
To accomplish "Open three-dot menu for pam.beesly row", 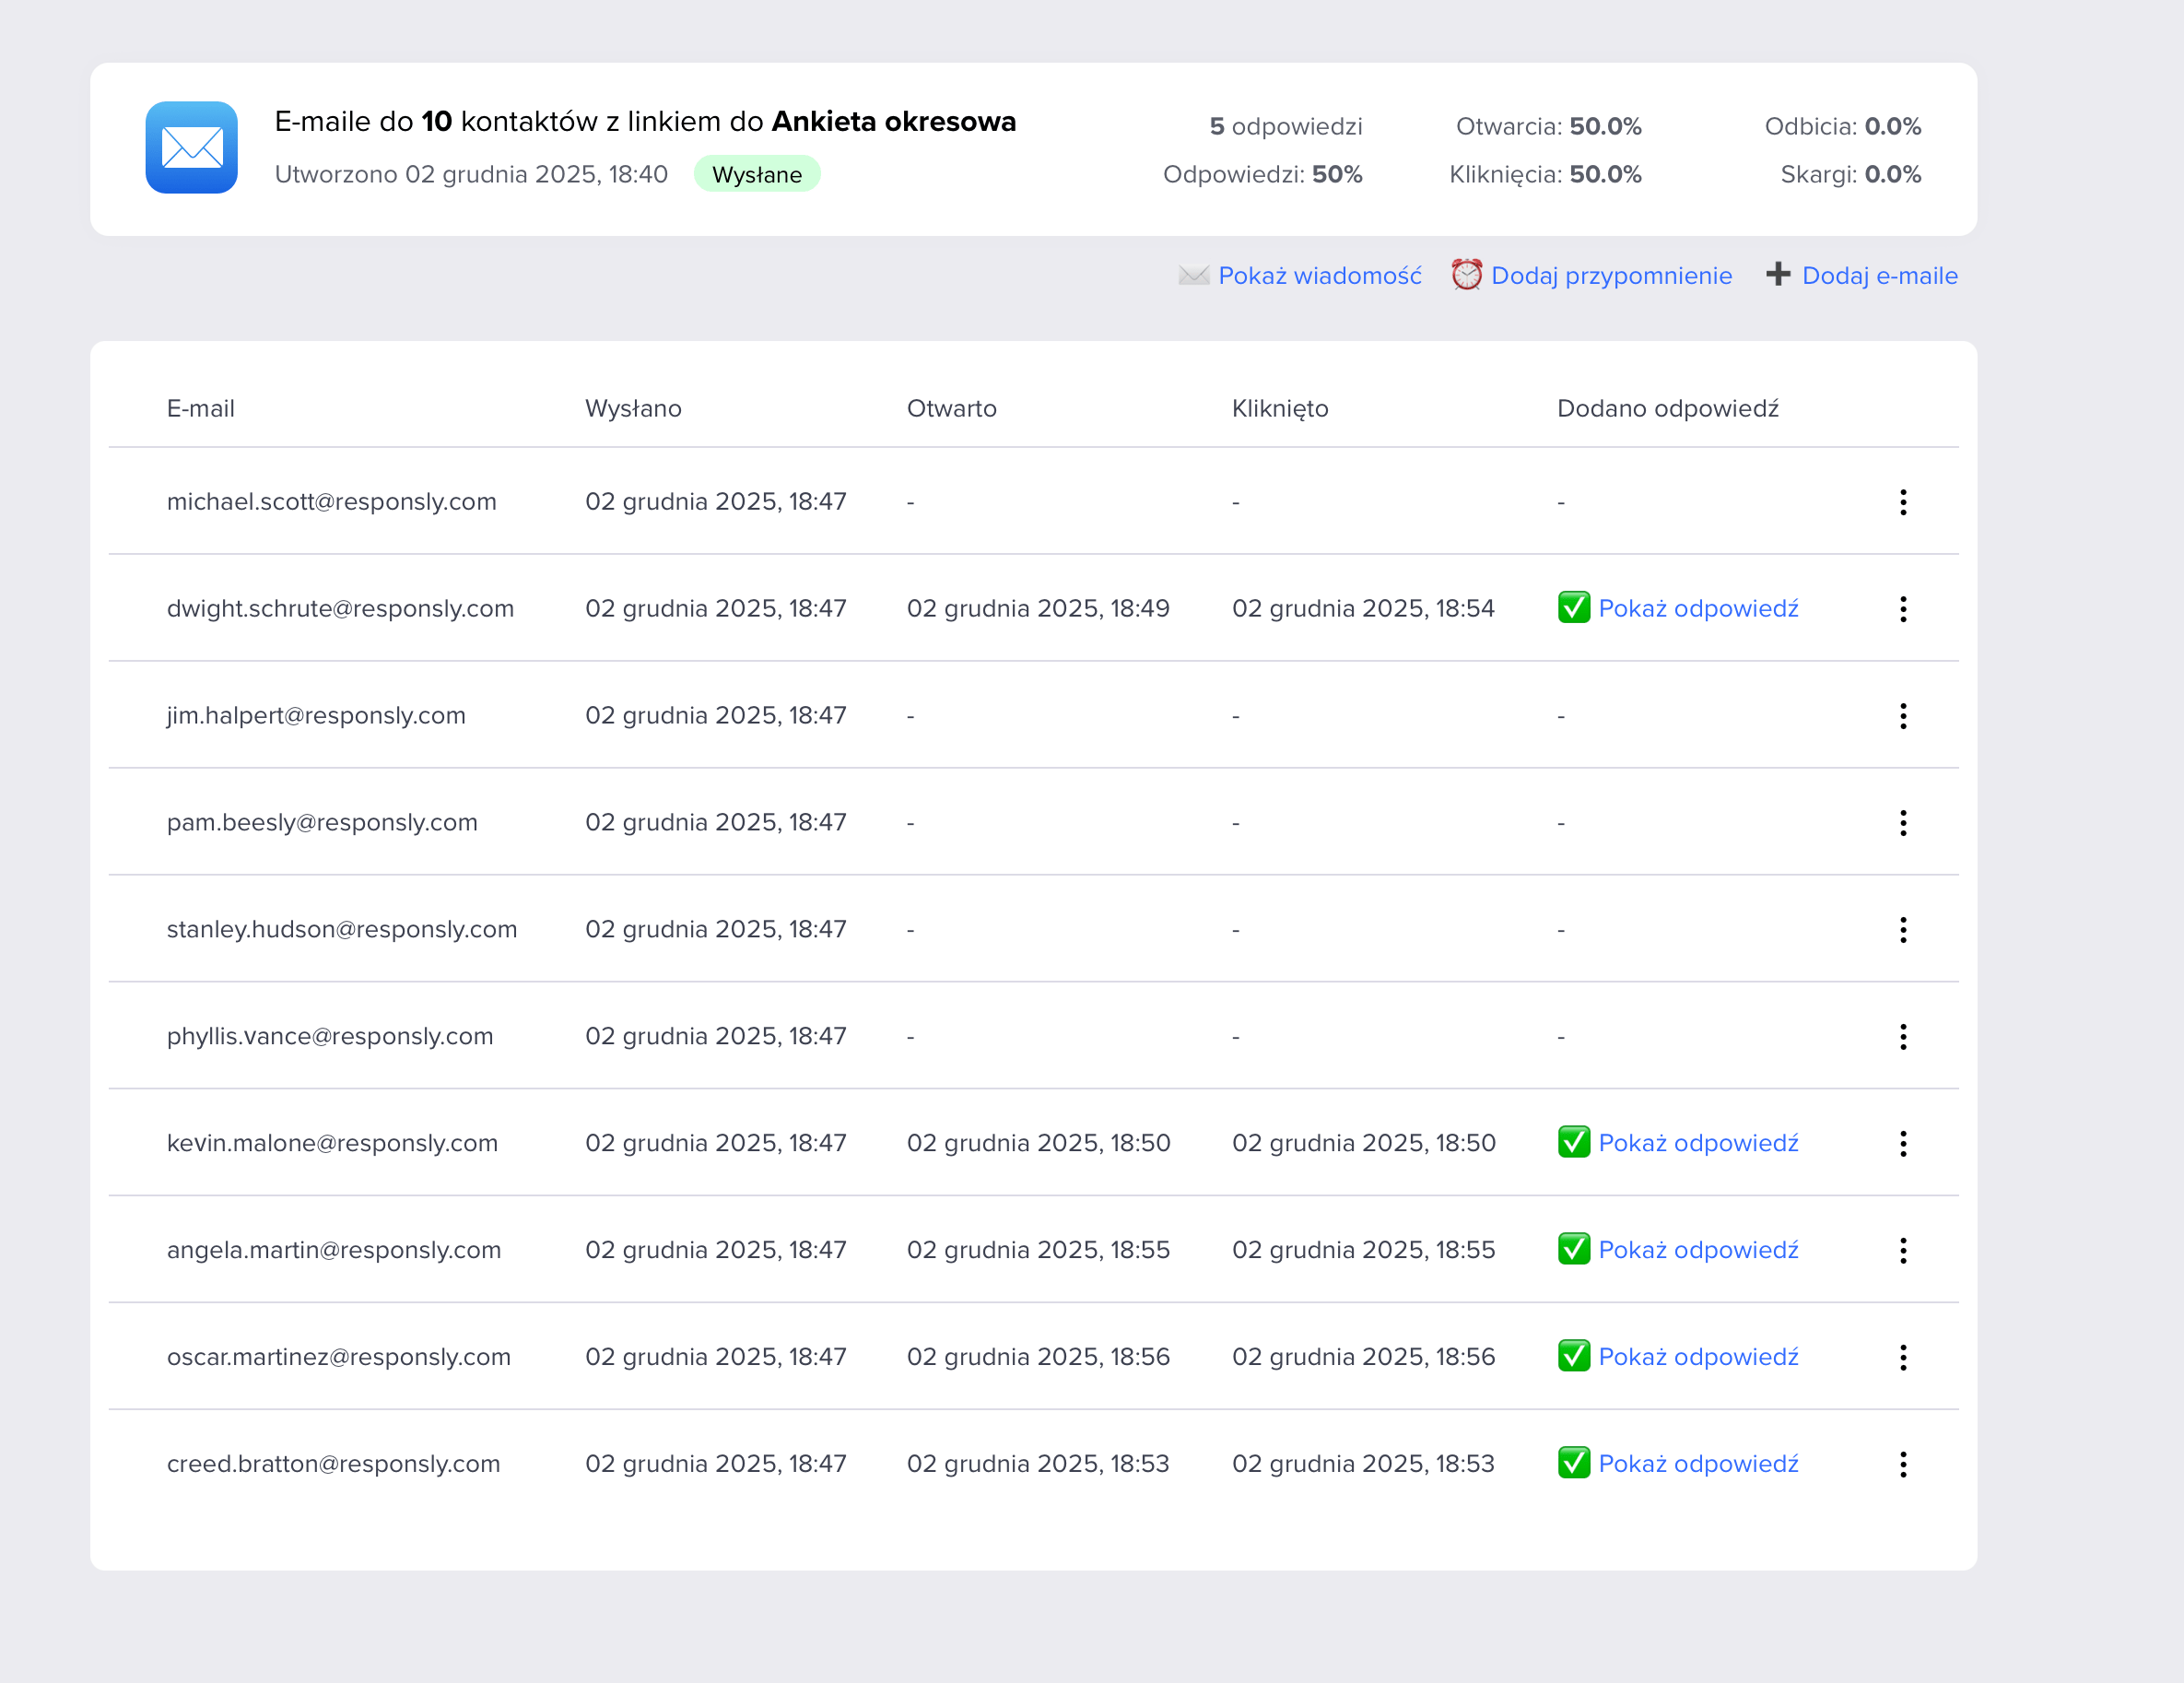I will [1902, 823].
